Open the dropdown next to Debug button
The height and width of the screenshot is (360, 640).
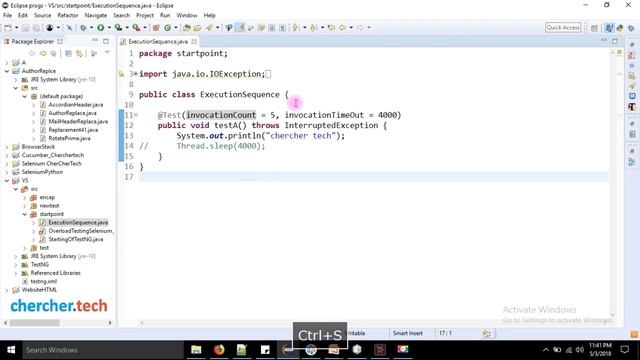tap(91, 28)
